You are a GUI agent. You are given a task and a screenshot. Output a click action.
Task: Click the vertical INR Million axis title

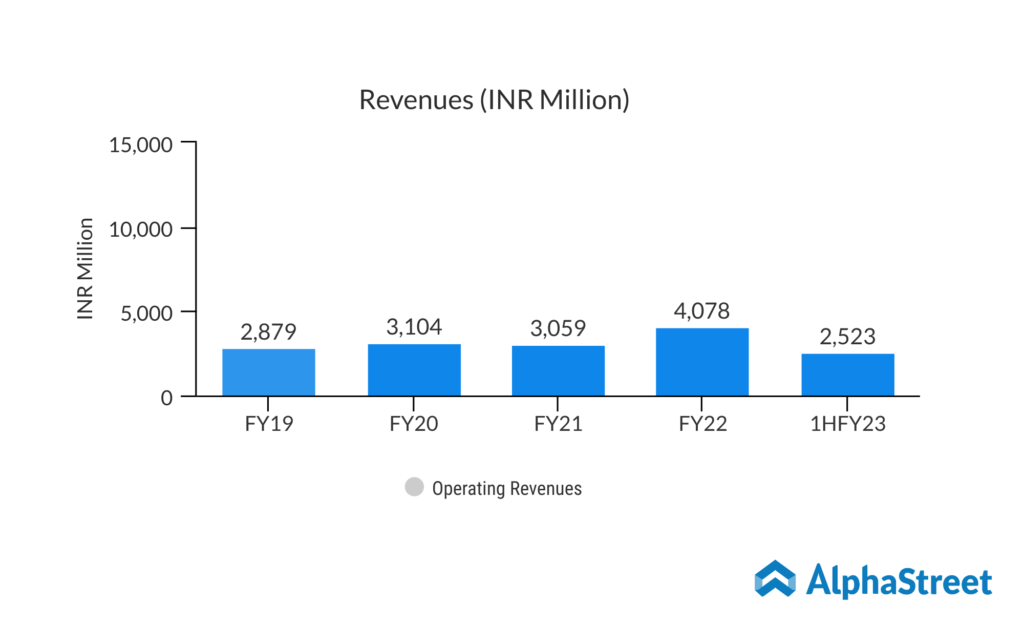point(86,269)
